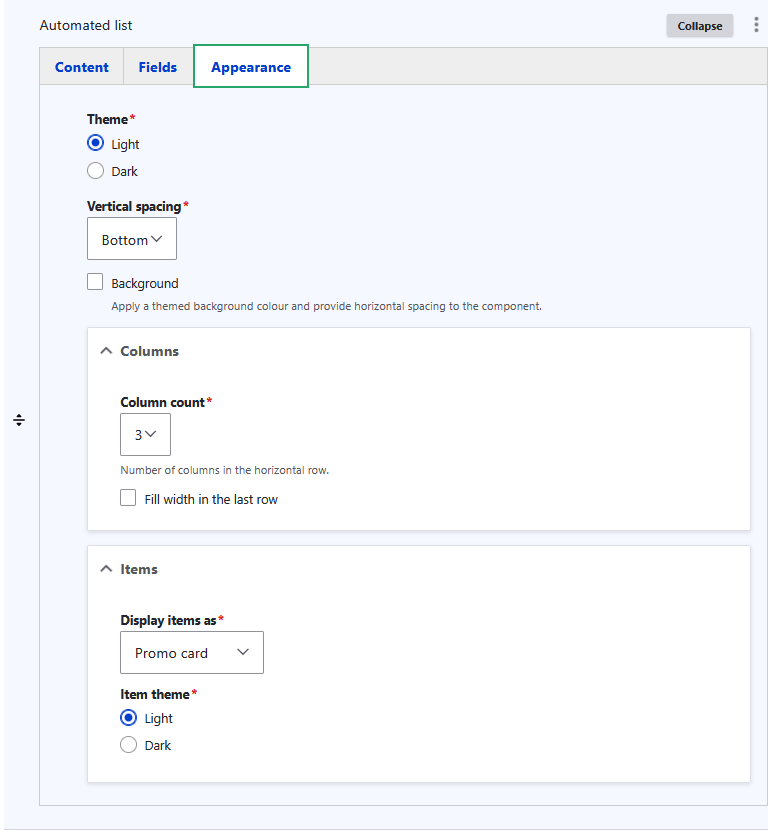Viewport: 775px width, 832px height.
Task: Collapse the Automated list component
Action: [700, 26]
